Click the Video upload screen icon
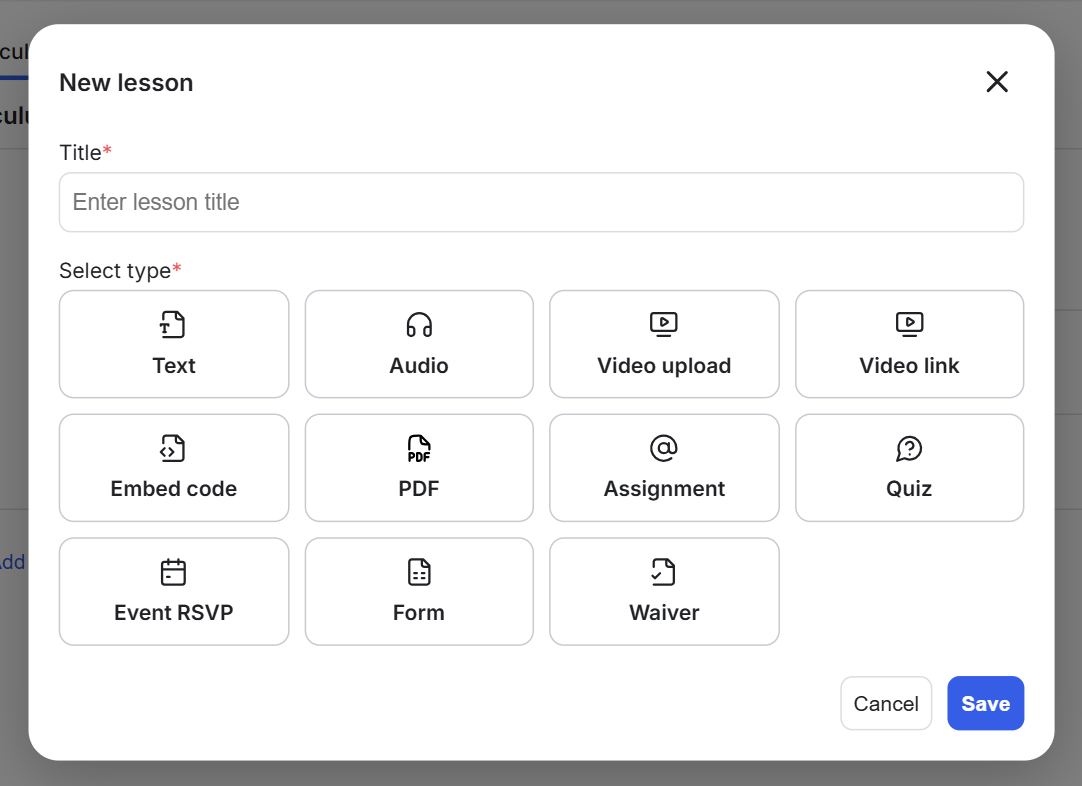Viewport: 1082px width, 786px height. click(664, 324)
